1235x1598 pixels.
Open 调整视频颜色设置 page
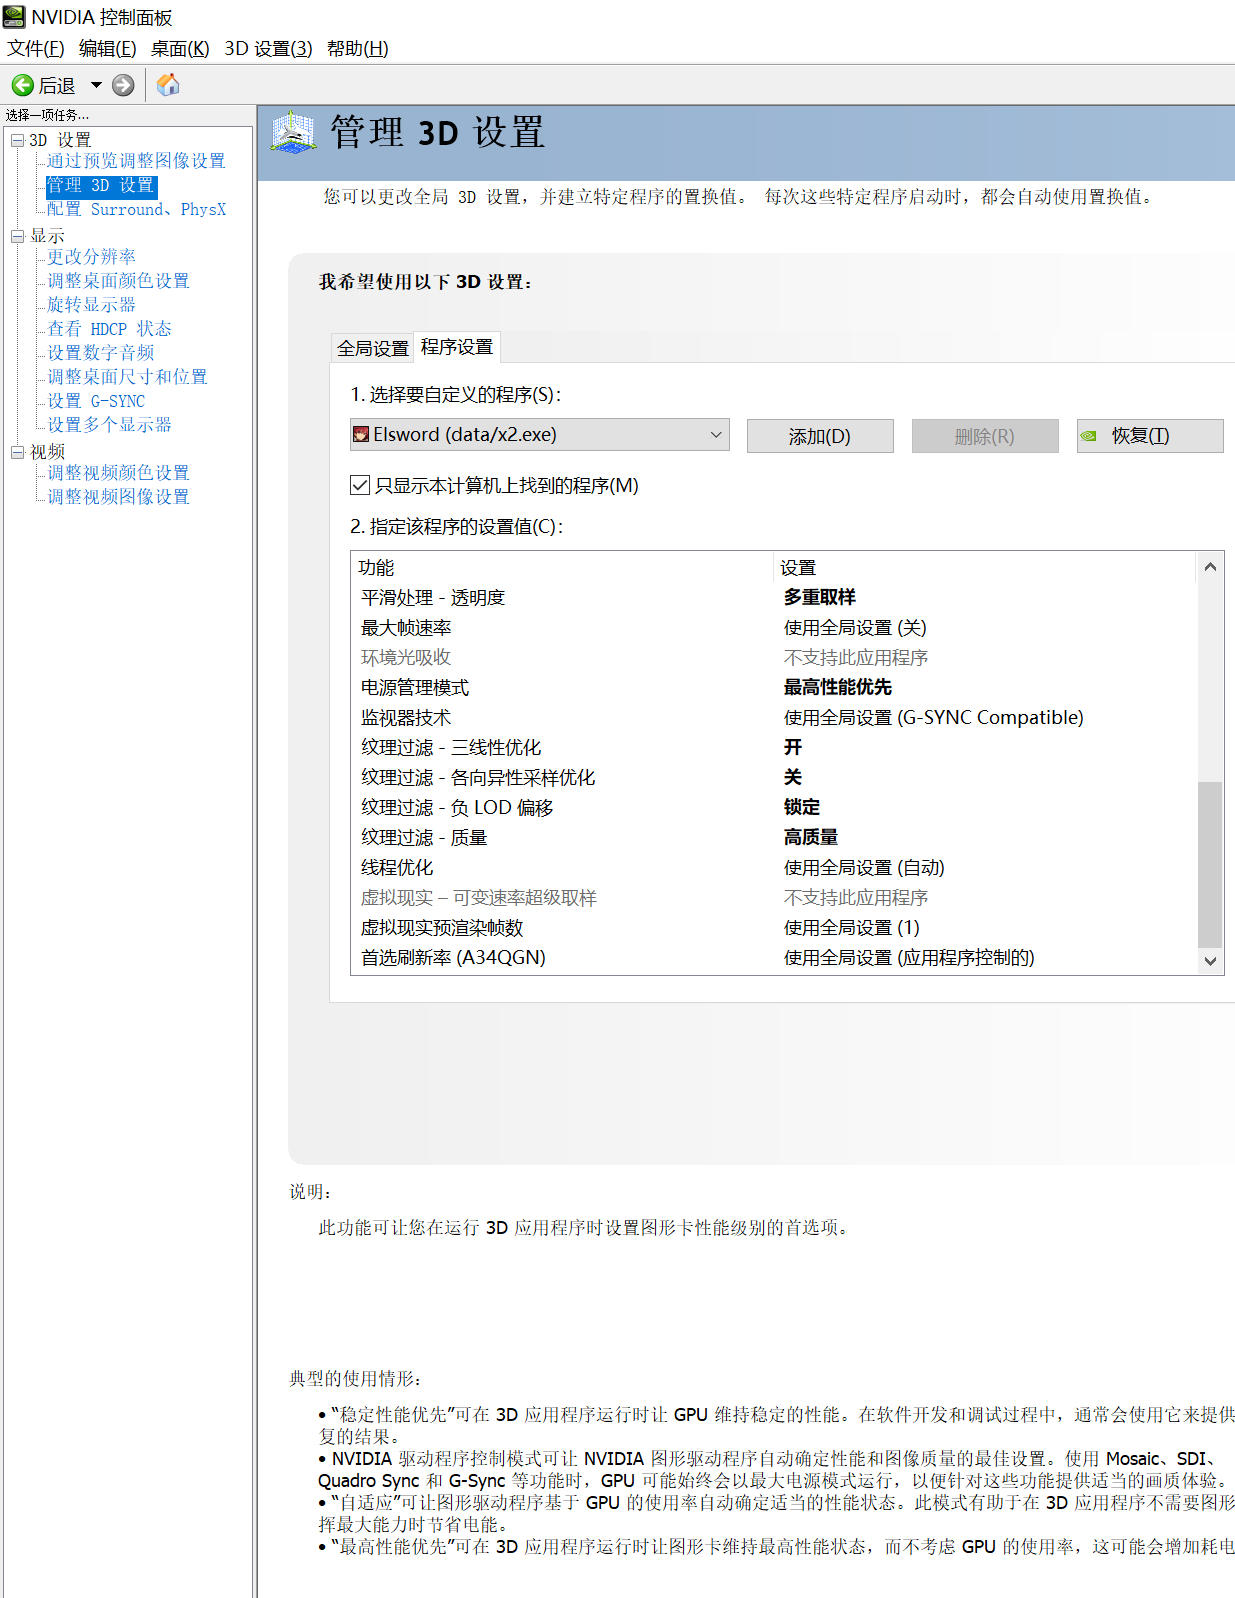118,473
